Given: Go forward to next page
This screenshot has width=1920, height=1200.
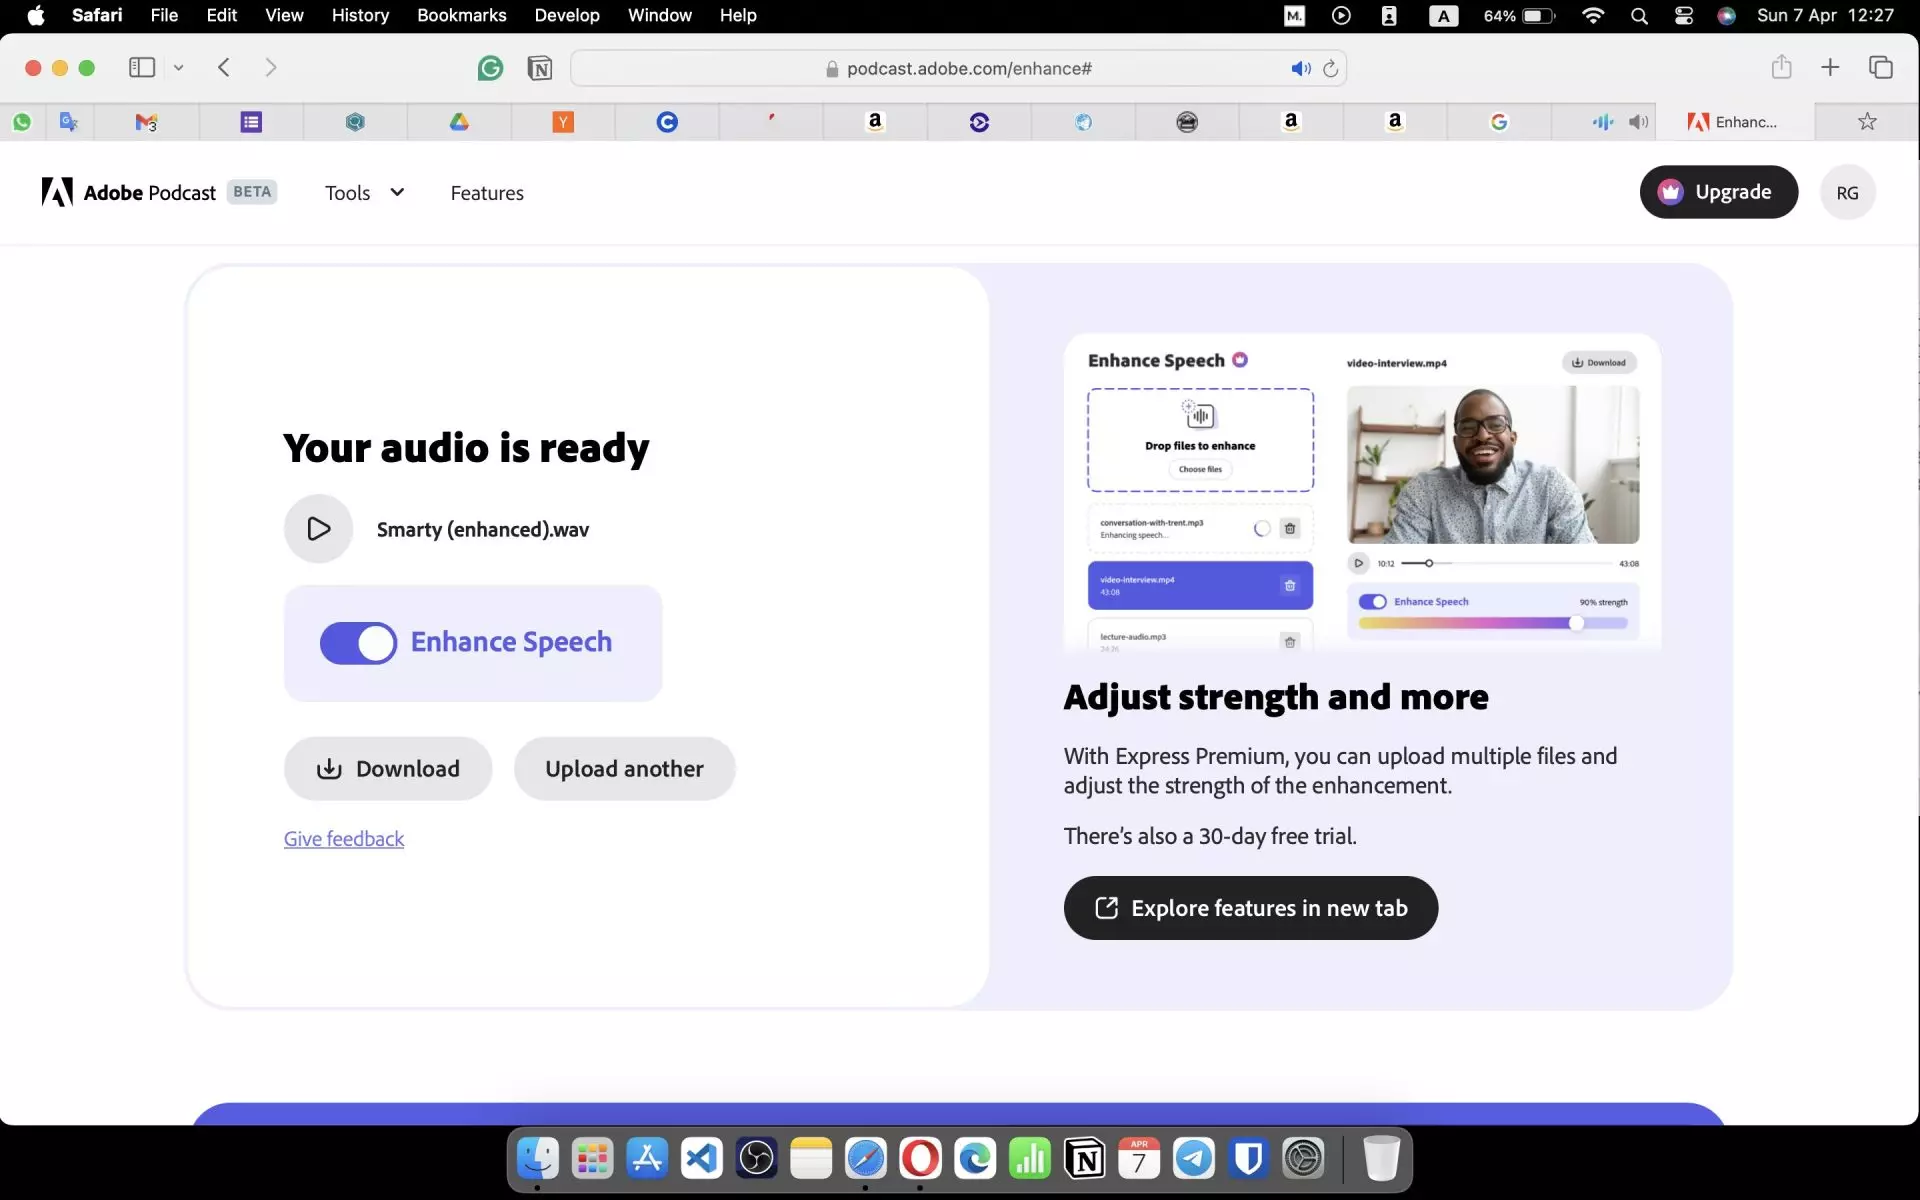Looking at the screenshot, I should coord(270,67).
